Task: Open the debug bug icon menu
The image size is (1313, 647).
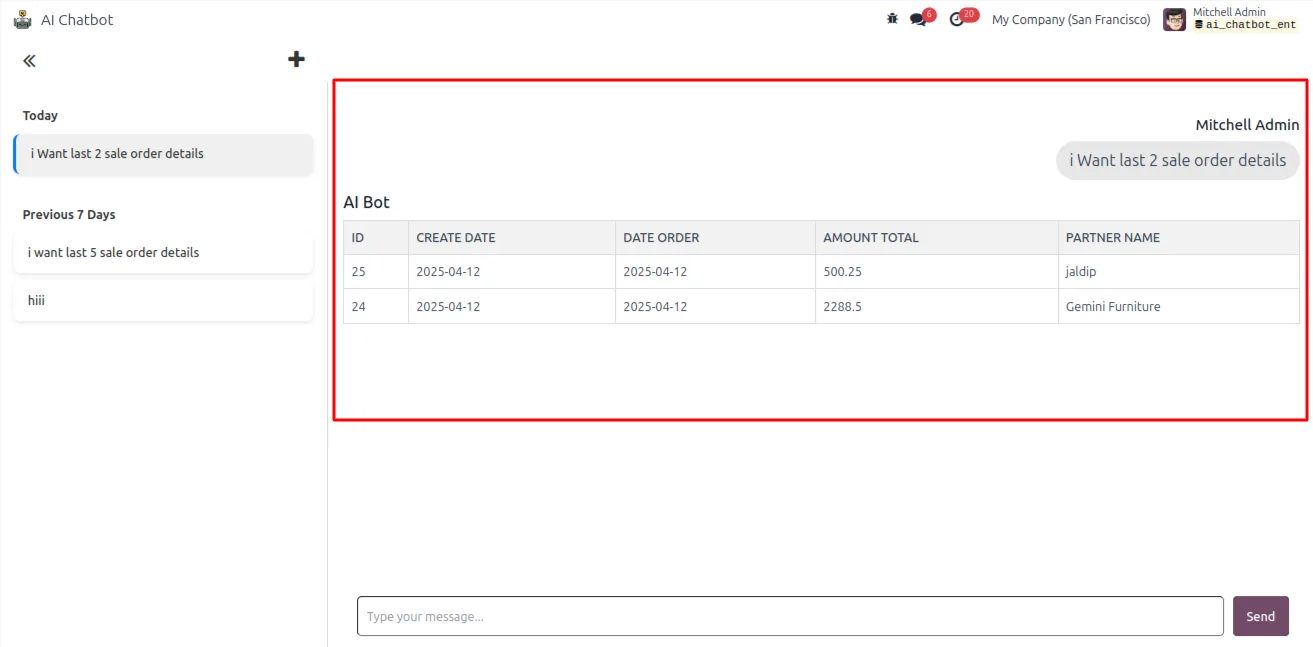Action: click(892, 19)
